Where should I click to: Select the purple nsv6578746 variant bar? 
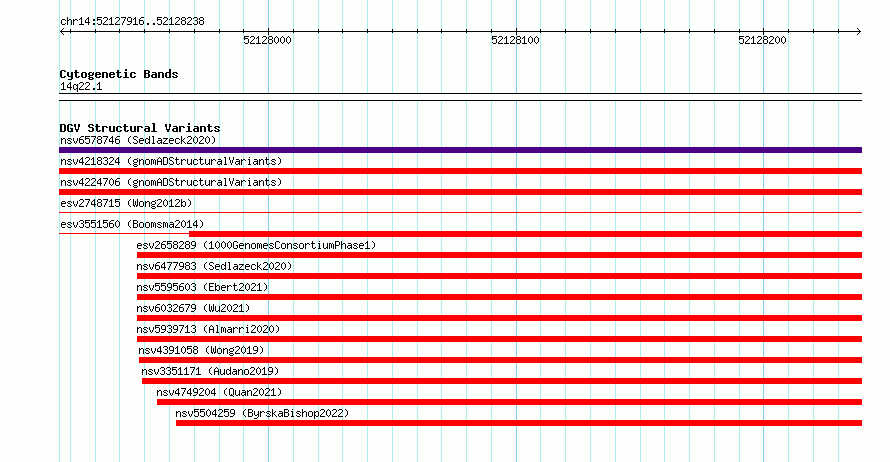point(460,150)
